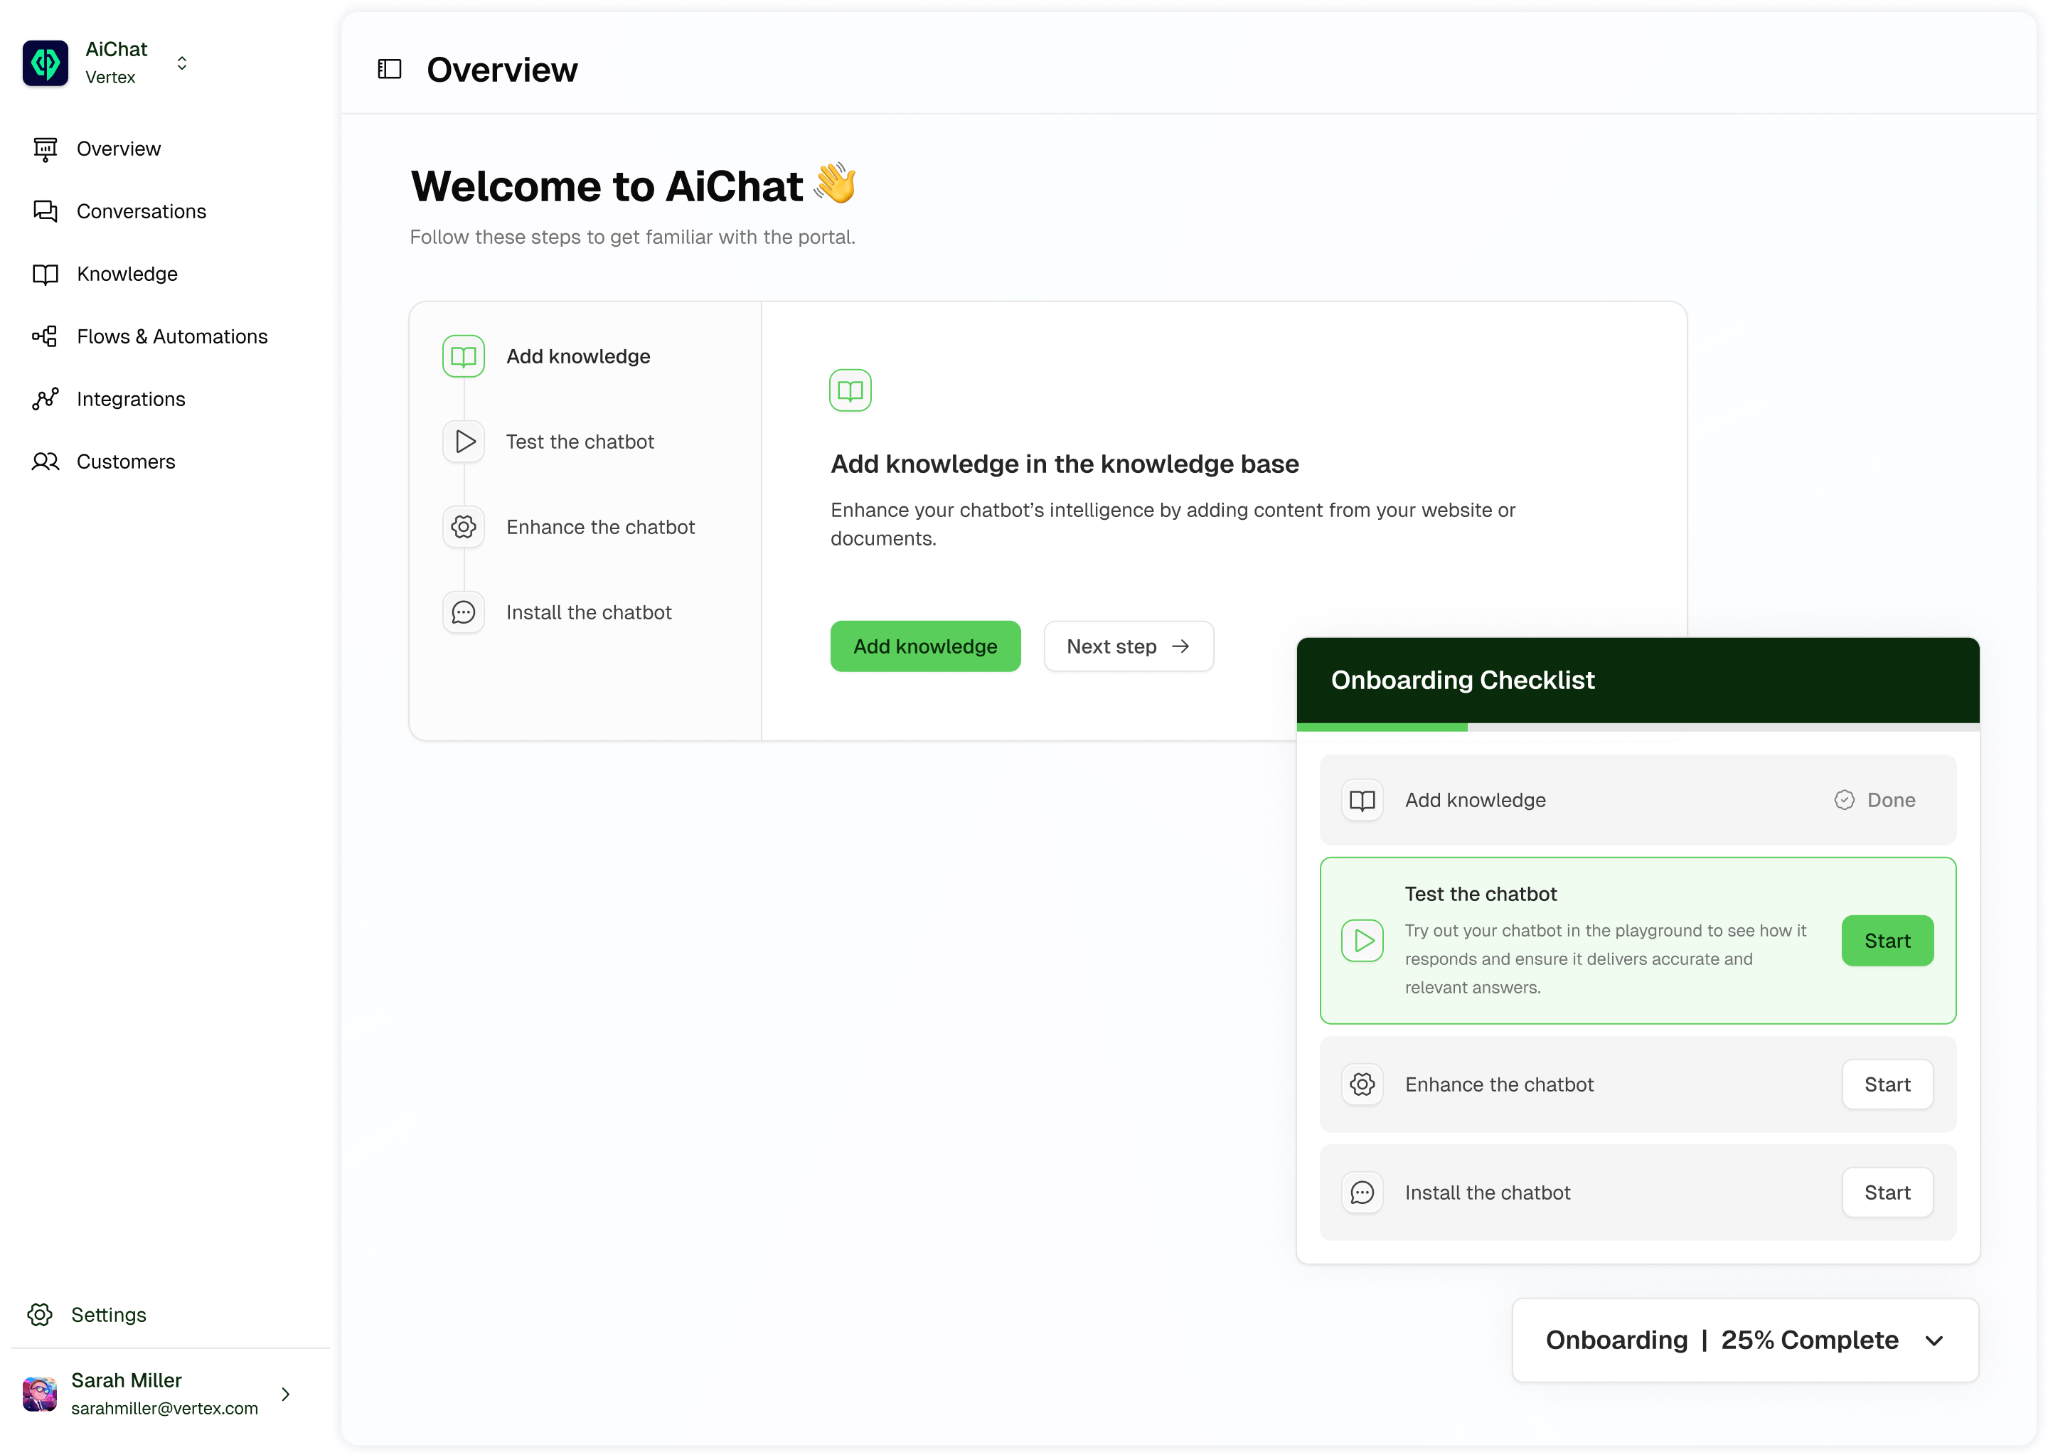Click the gear icon beside Enhance the chatbot
Viewport: 2048px width, 1456px height.
point(1361,1084)
